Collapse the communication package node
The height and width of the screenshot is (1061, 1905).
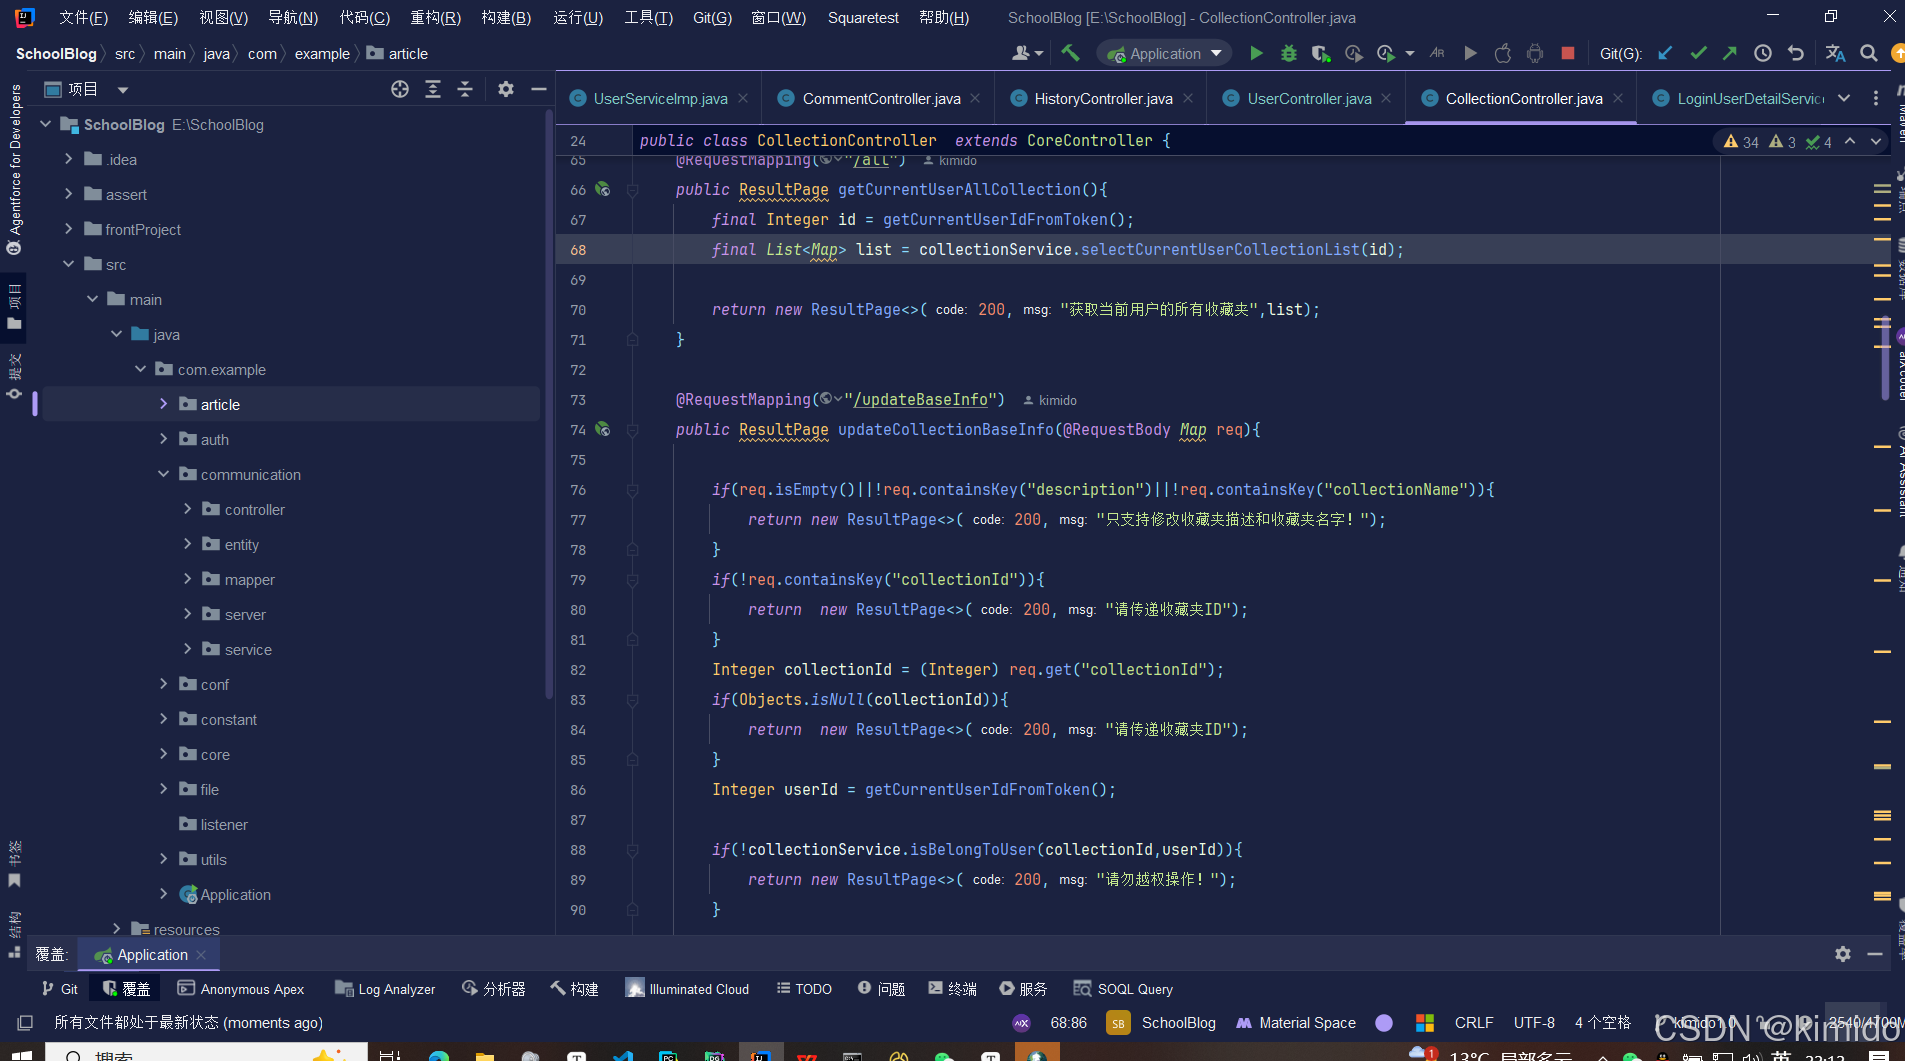[163, 474]
